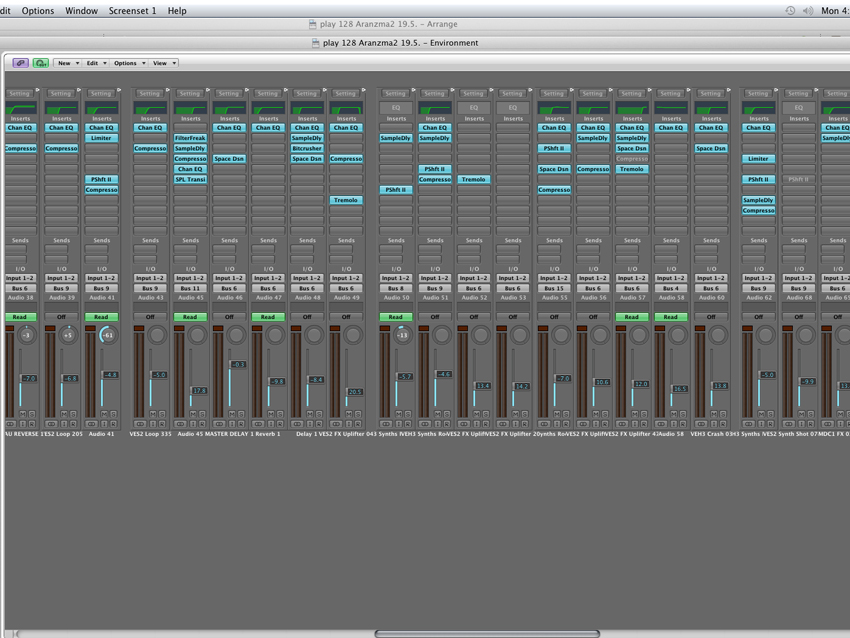Click the stereo format icon on Audio 43
The height and width of the screenshot is (638, 850).
[140, 424]
